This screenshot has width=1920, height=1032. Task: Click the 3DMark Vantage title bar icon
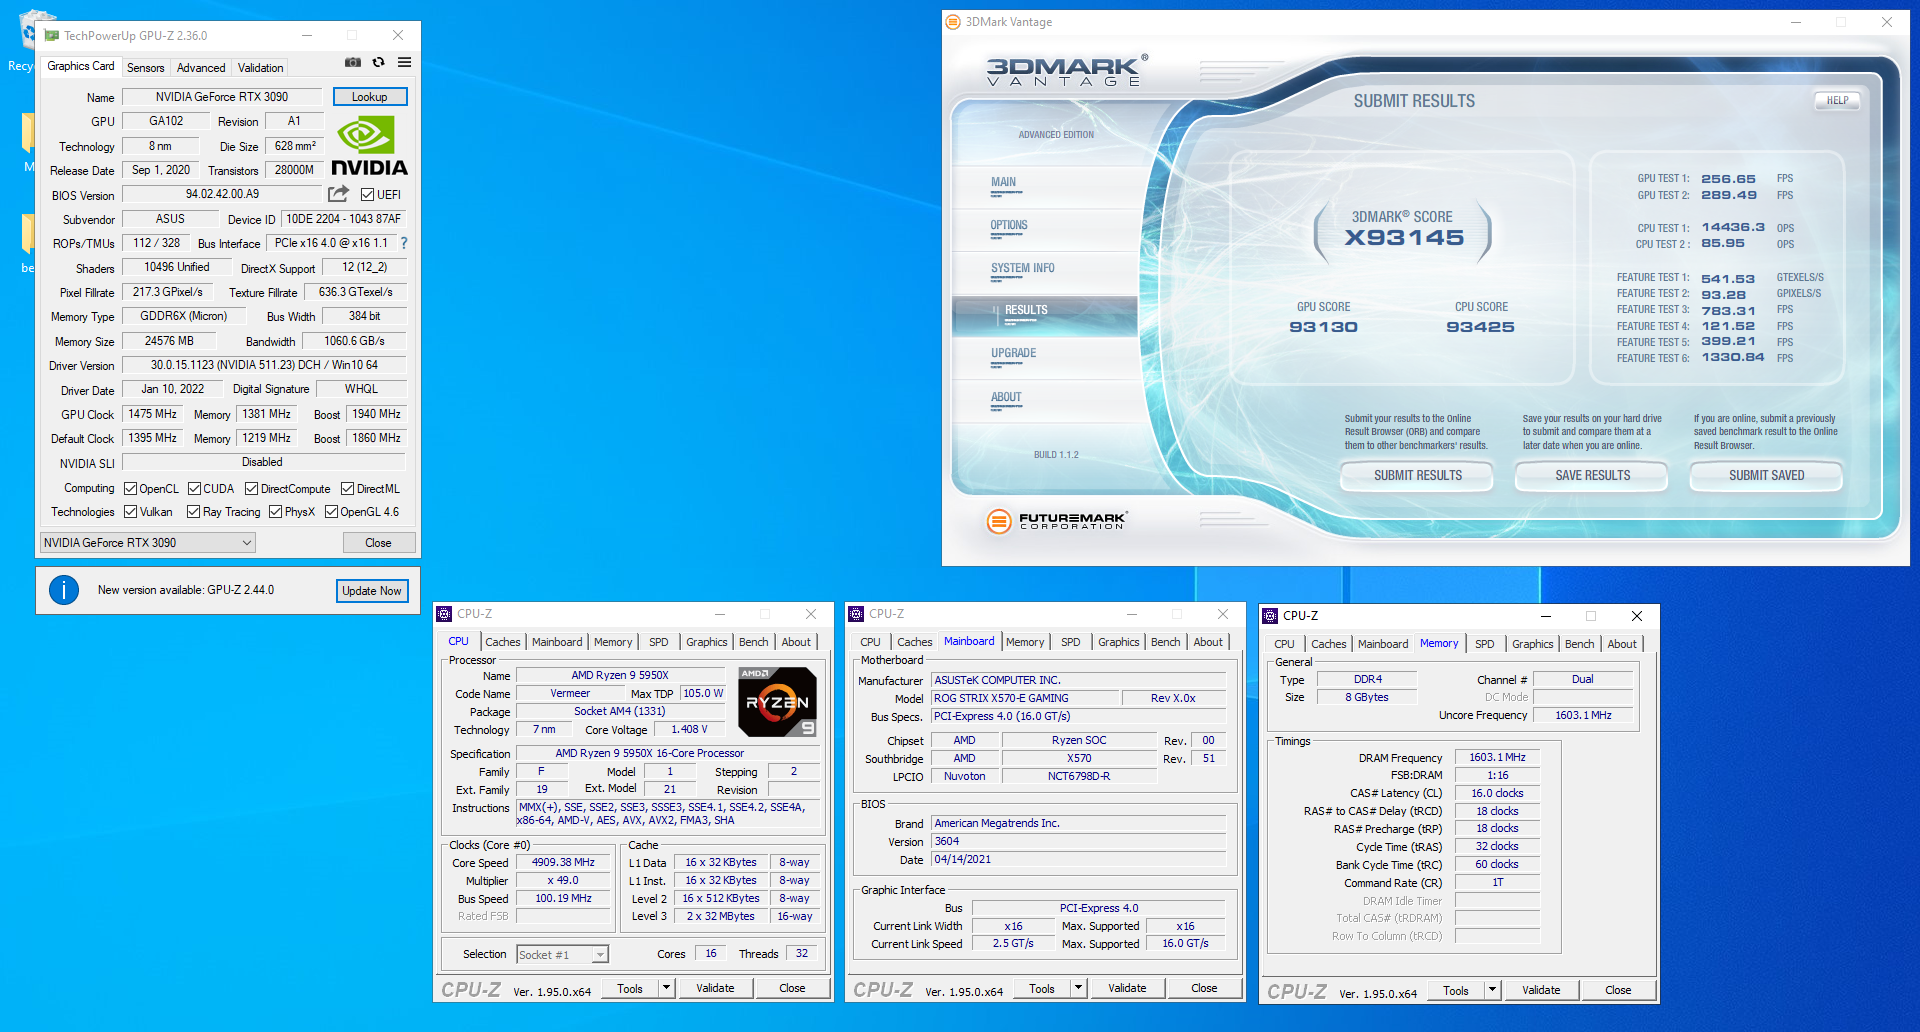coord(953,22)
